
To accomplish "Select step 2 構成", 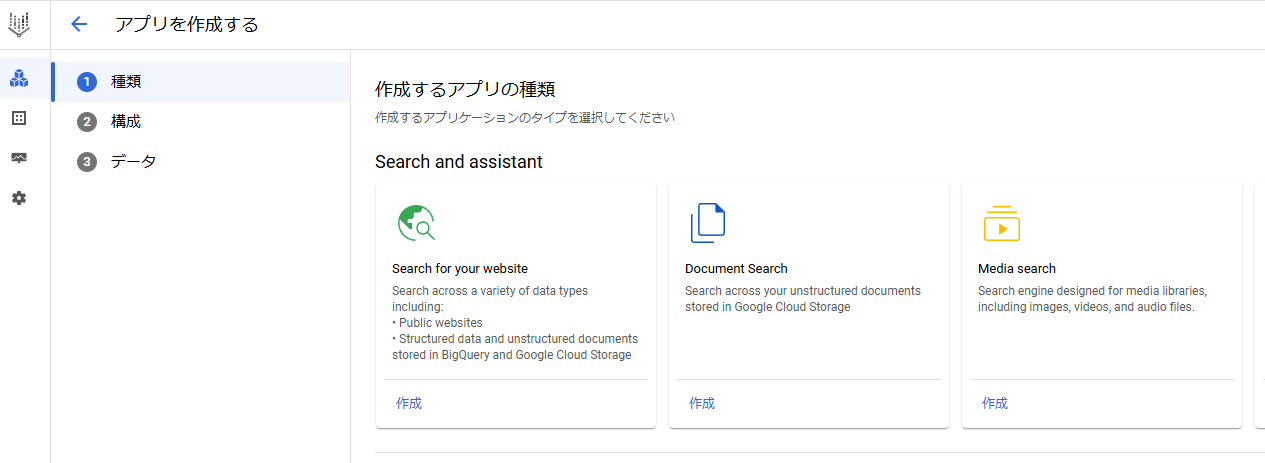I will pyautogui.click(x=201, y=122).
